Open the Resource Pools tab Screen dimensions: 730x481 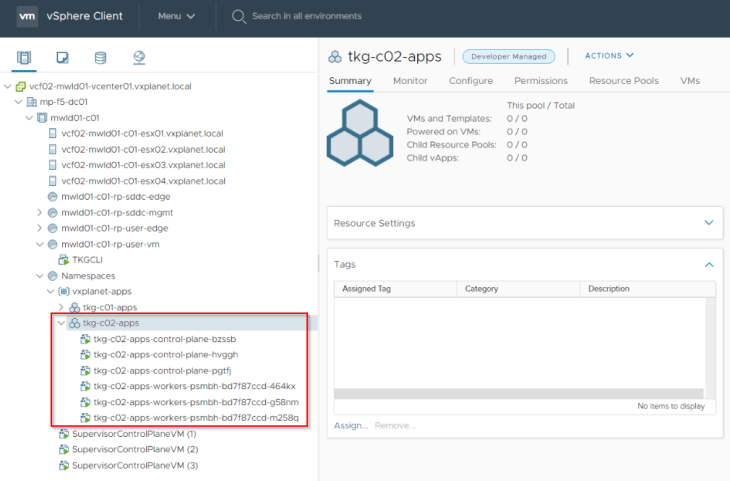pos(624,81)
